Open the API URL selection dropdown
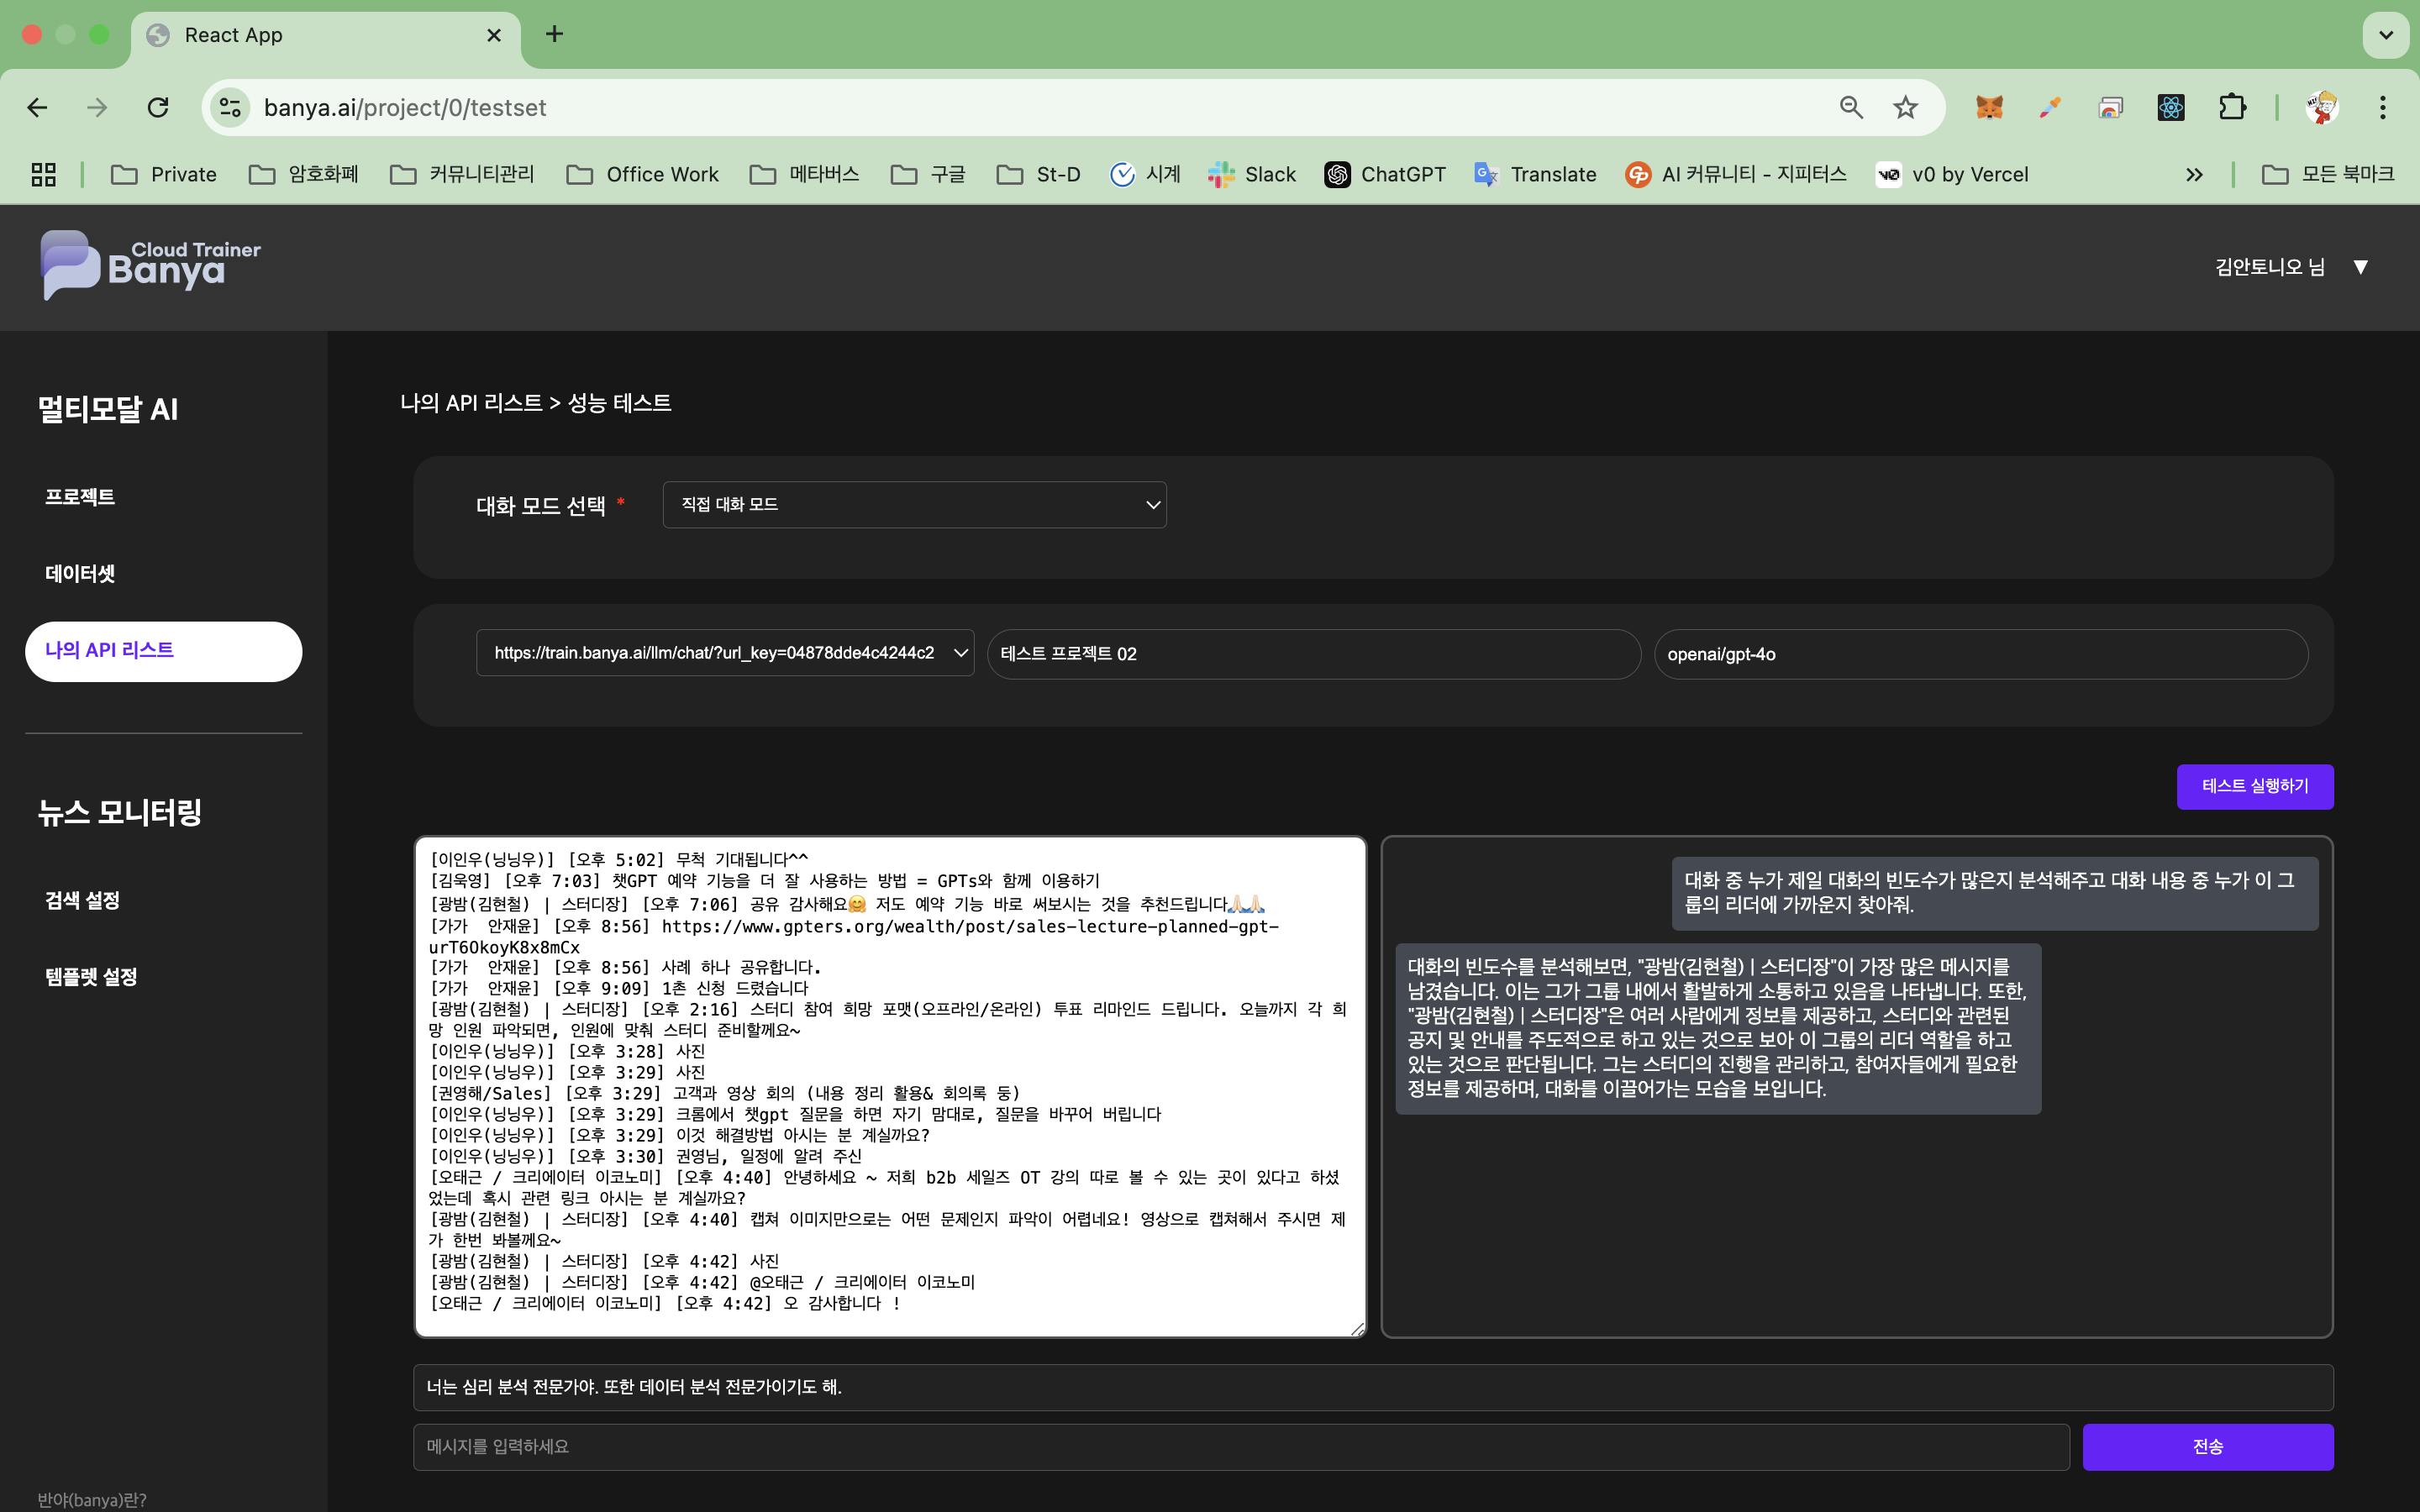Screen dimensions: 2420x1512 point(725,653)
